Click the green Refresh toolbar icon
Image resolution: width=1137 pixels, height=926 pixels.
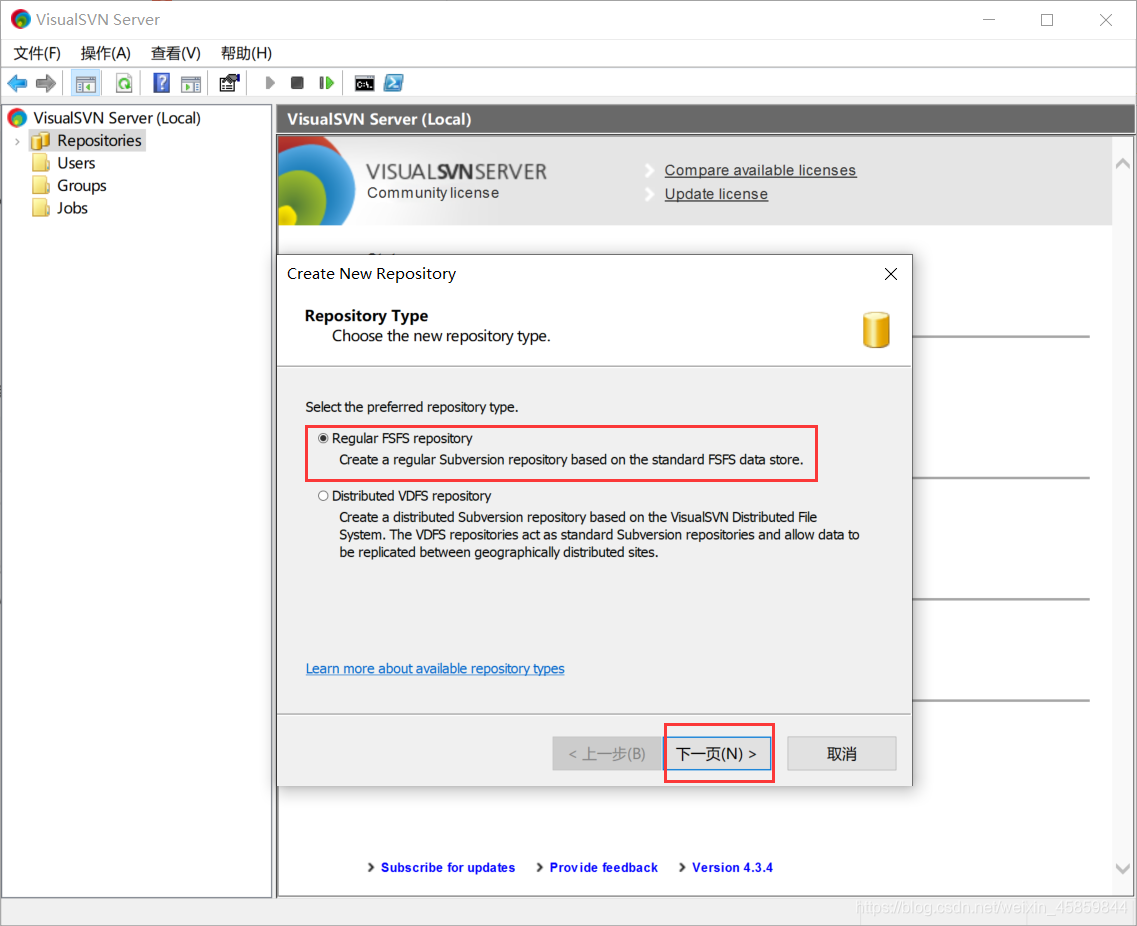tap(124, 83)
